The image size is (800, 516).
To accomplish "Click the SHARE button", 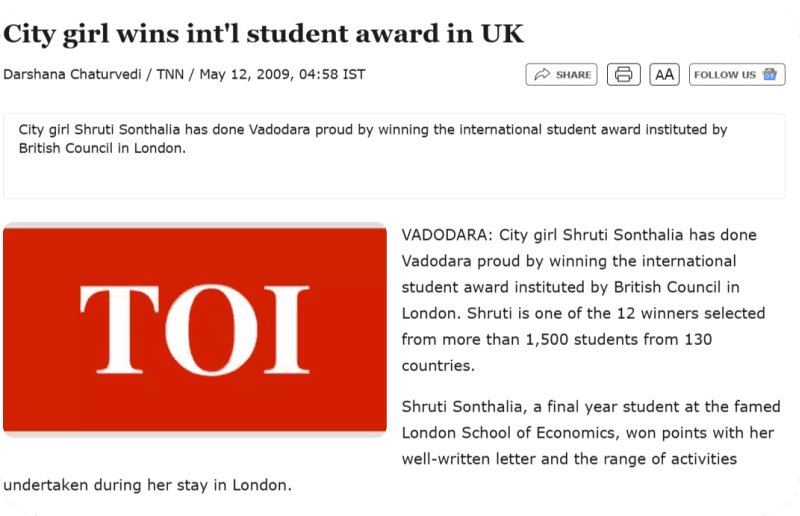I will click(561, 75).
